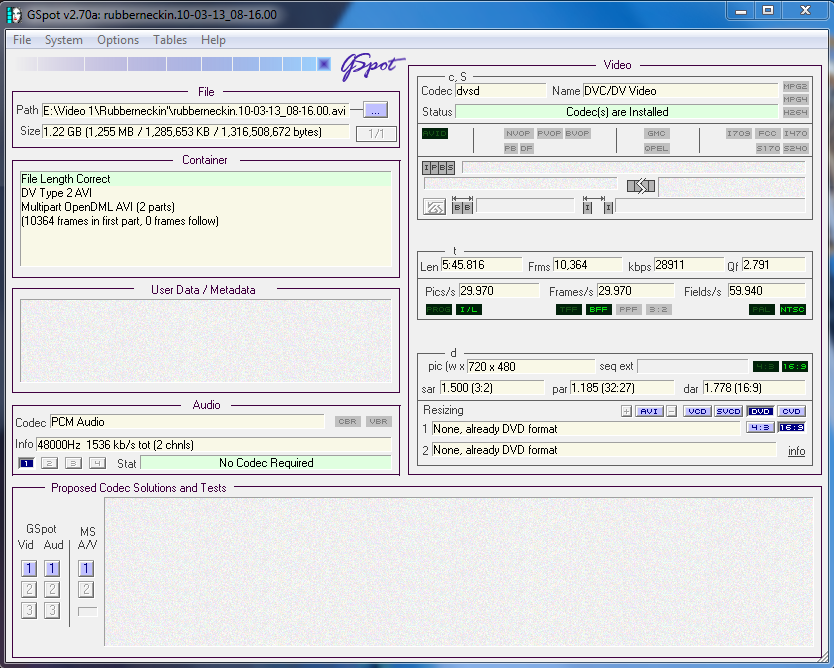Click the green 16:9 aspect indicator beside seq ext
Viewport: 834px width, 668px height.
point(794,366)
